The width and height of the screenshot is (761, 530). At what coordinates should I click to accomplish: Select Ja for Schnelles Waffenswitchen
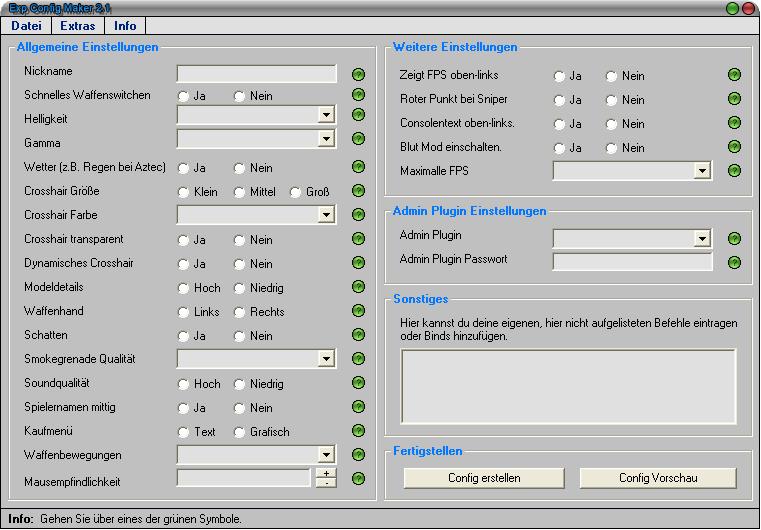click(x=184, y=96)
